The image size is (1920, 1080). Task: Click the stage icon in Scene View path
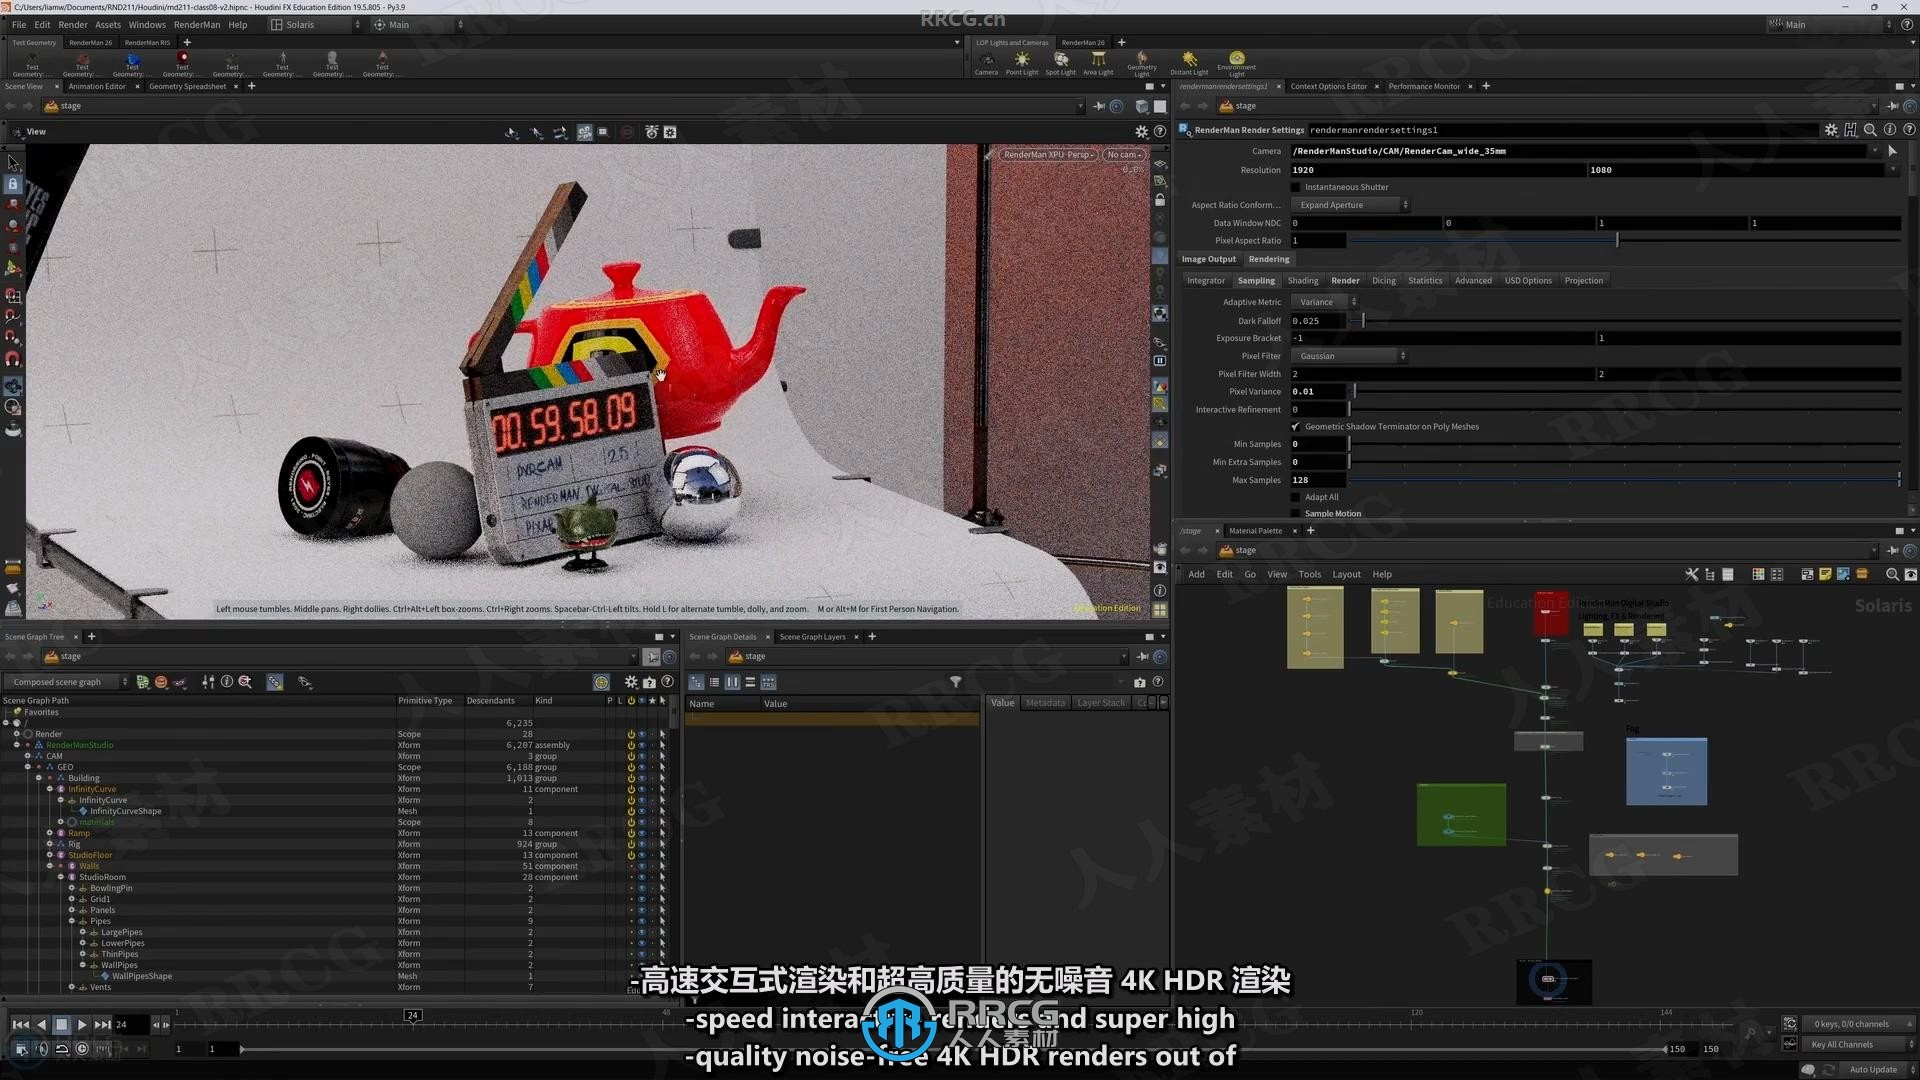[52, 106]
